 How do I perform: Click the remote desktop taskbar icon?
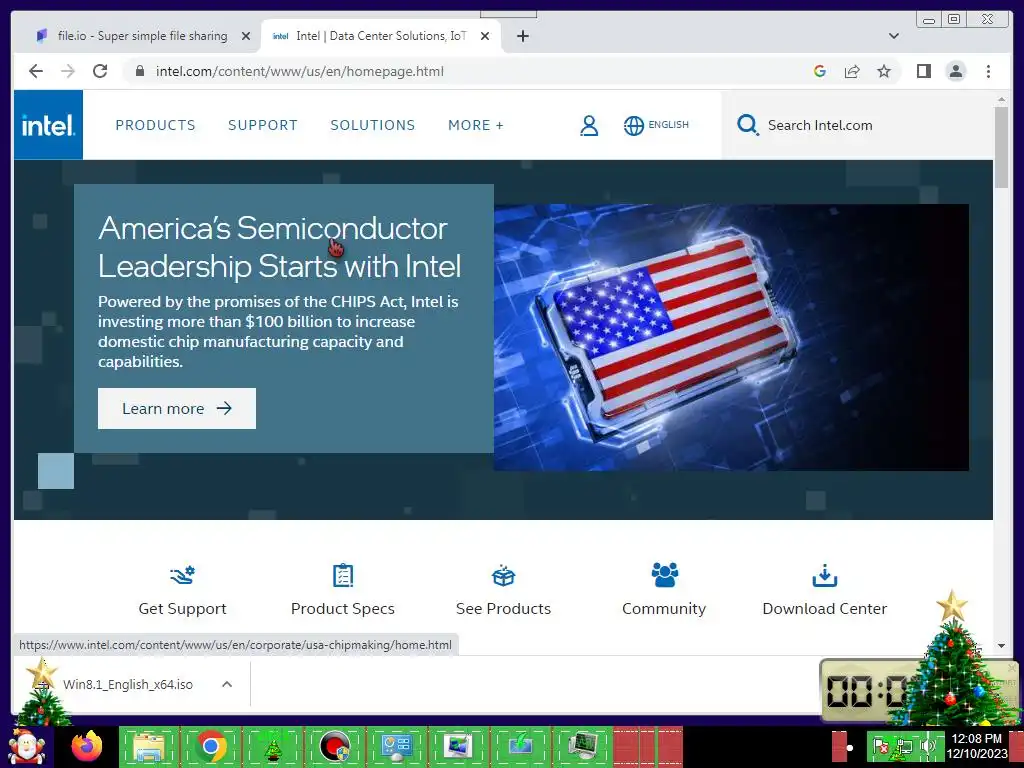click(458, 746)
